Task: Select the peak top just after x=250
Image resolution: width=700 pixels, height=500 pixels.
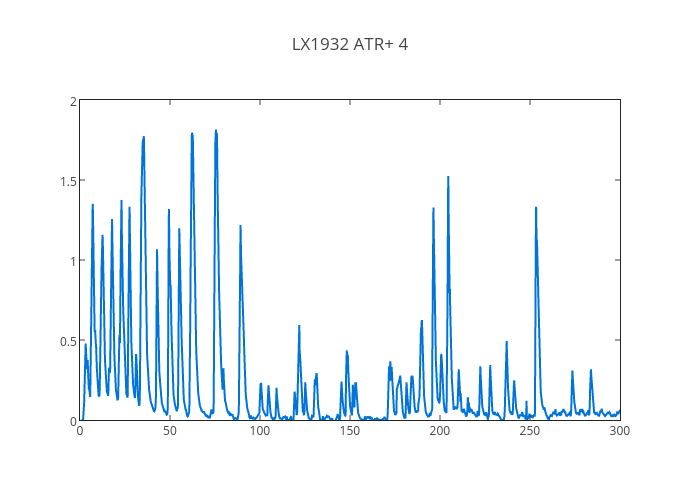Action: 536,208
